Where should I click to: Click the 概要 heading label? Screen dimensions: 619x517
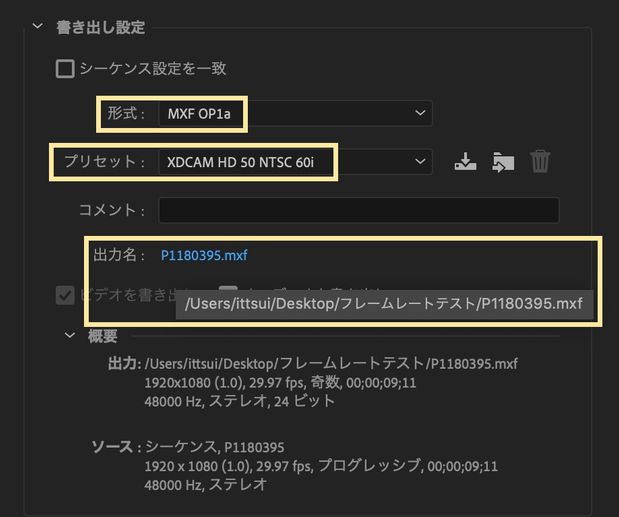(103, 336)
